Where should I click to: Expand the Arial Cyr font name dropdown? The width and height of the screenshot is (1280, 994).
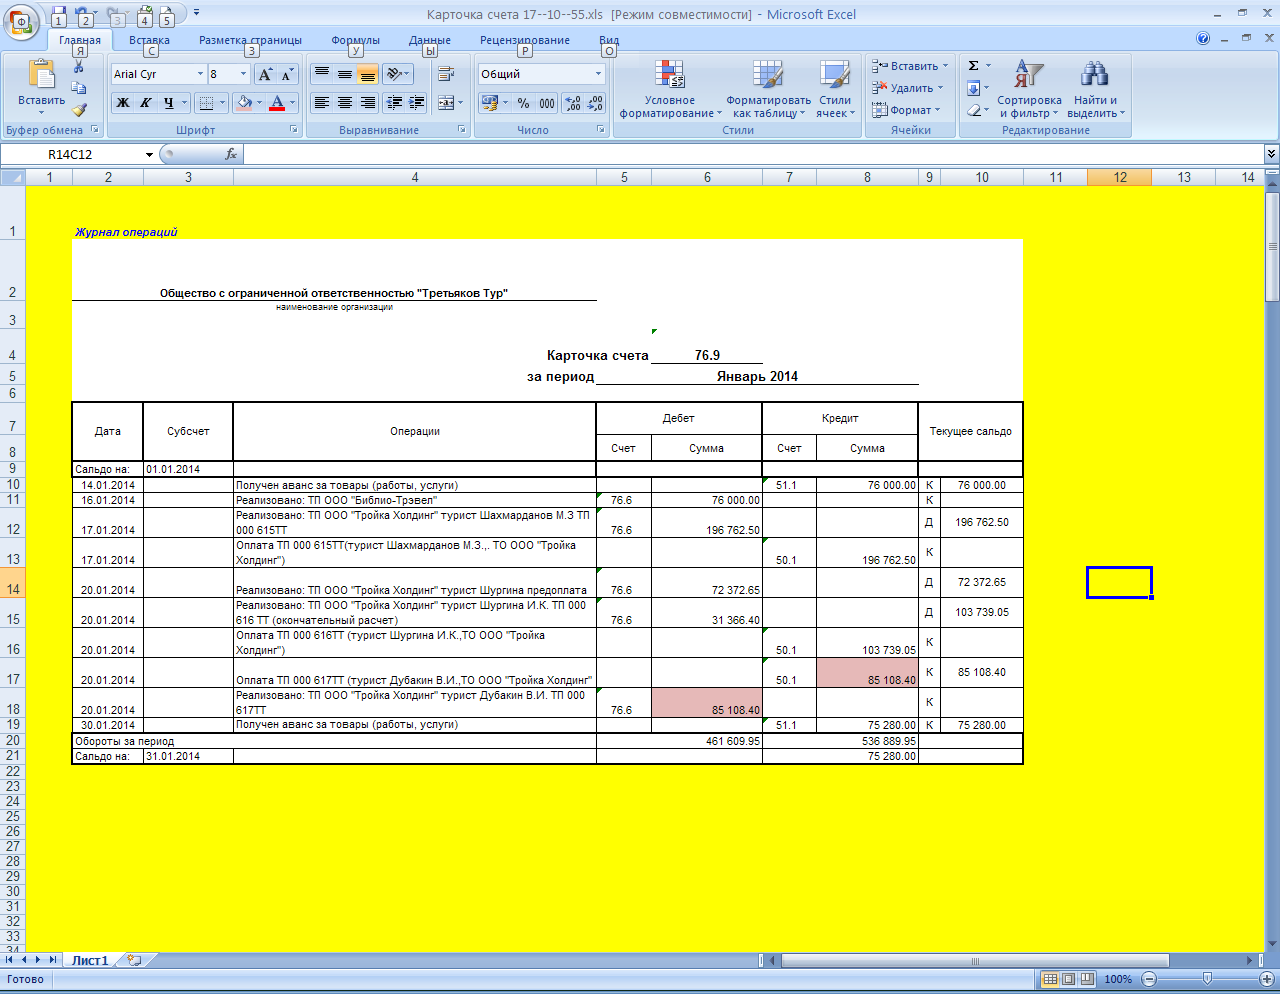[x=200, y=74]
